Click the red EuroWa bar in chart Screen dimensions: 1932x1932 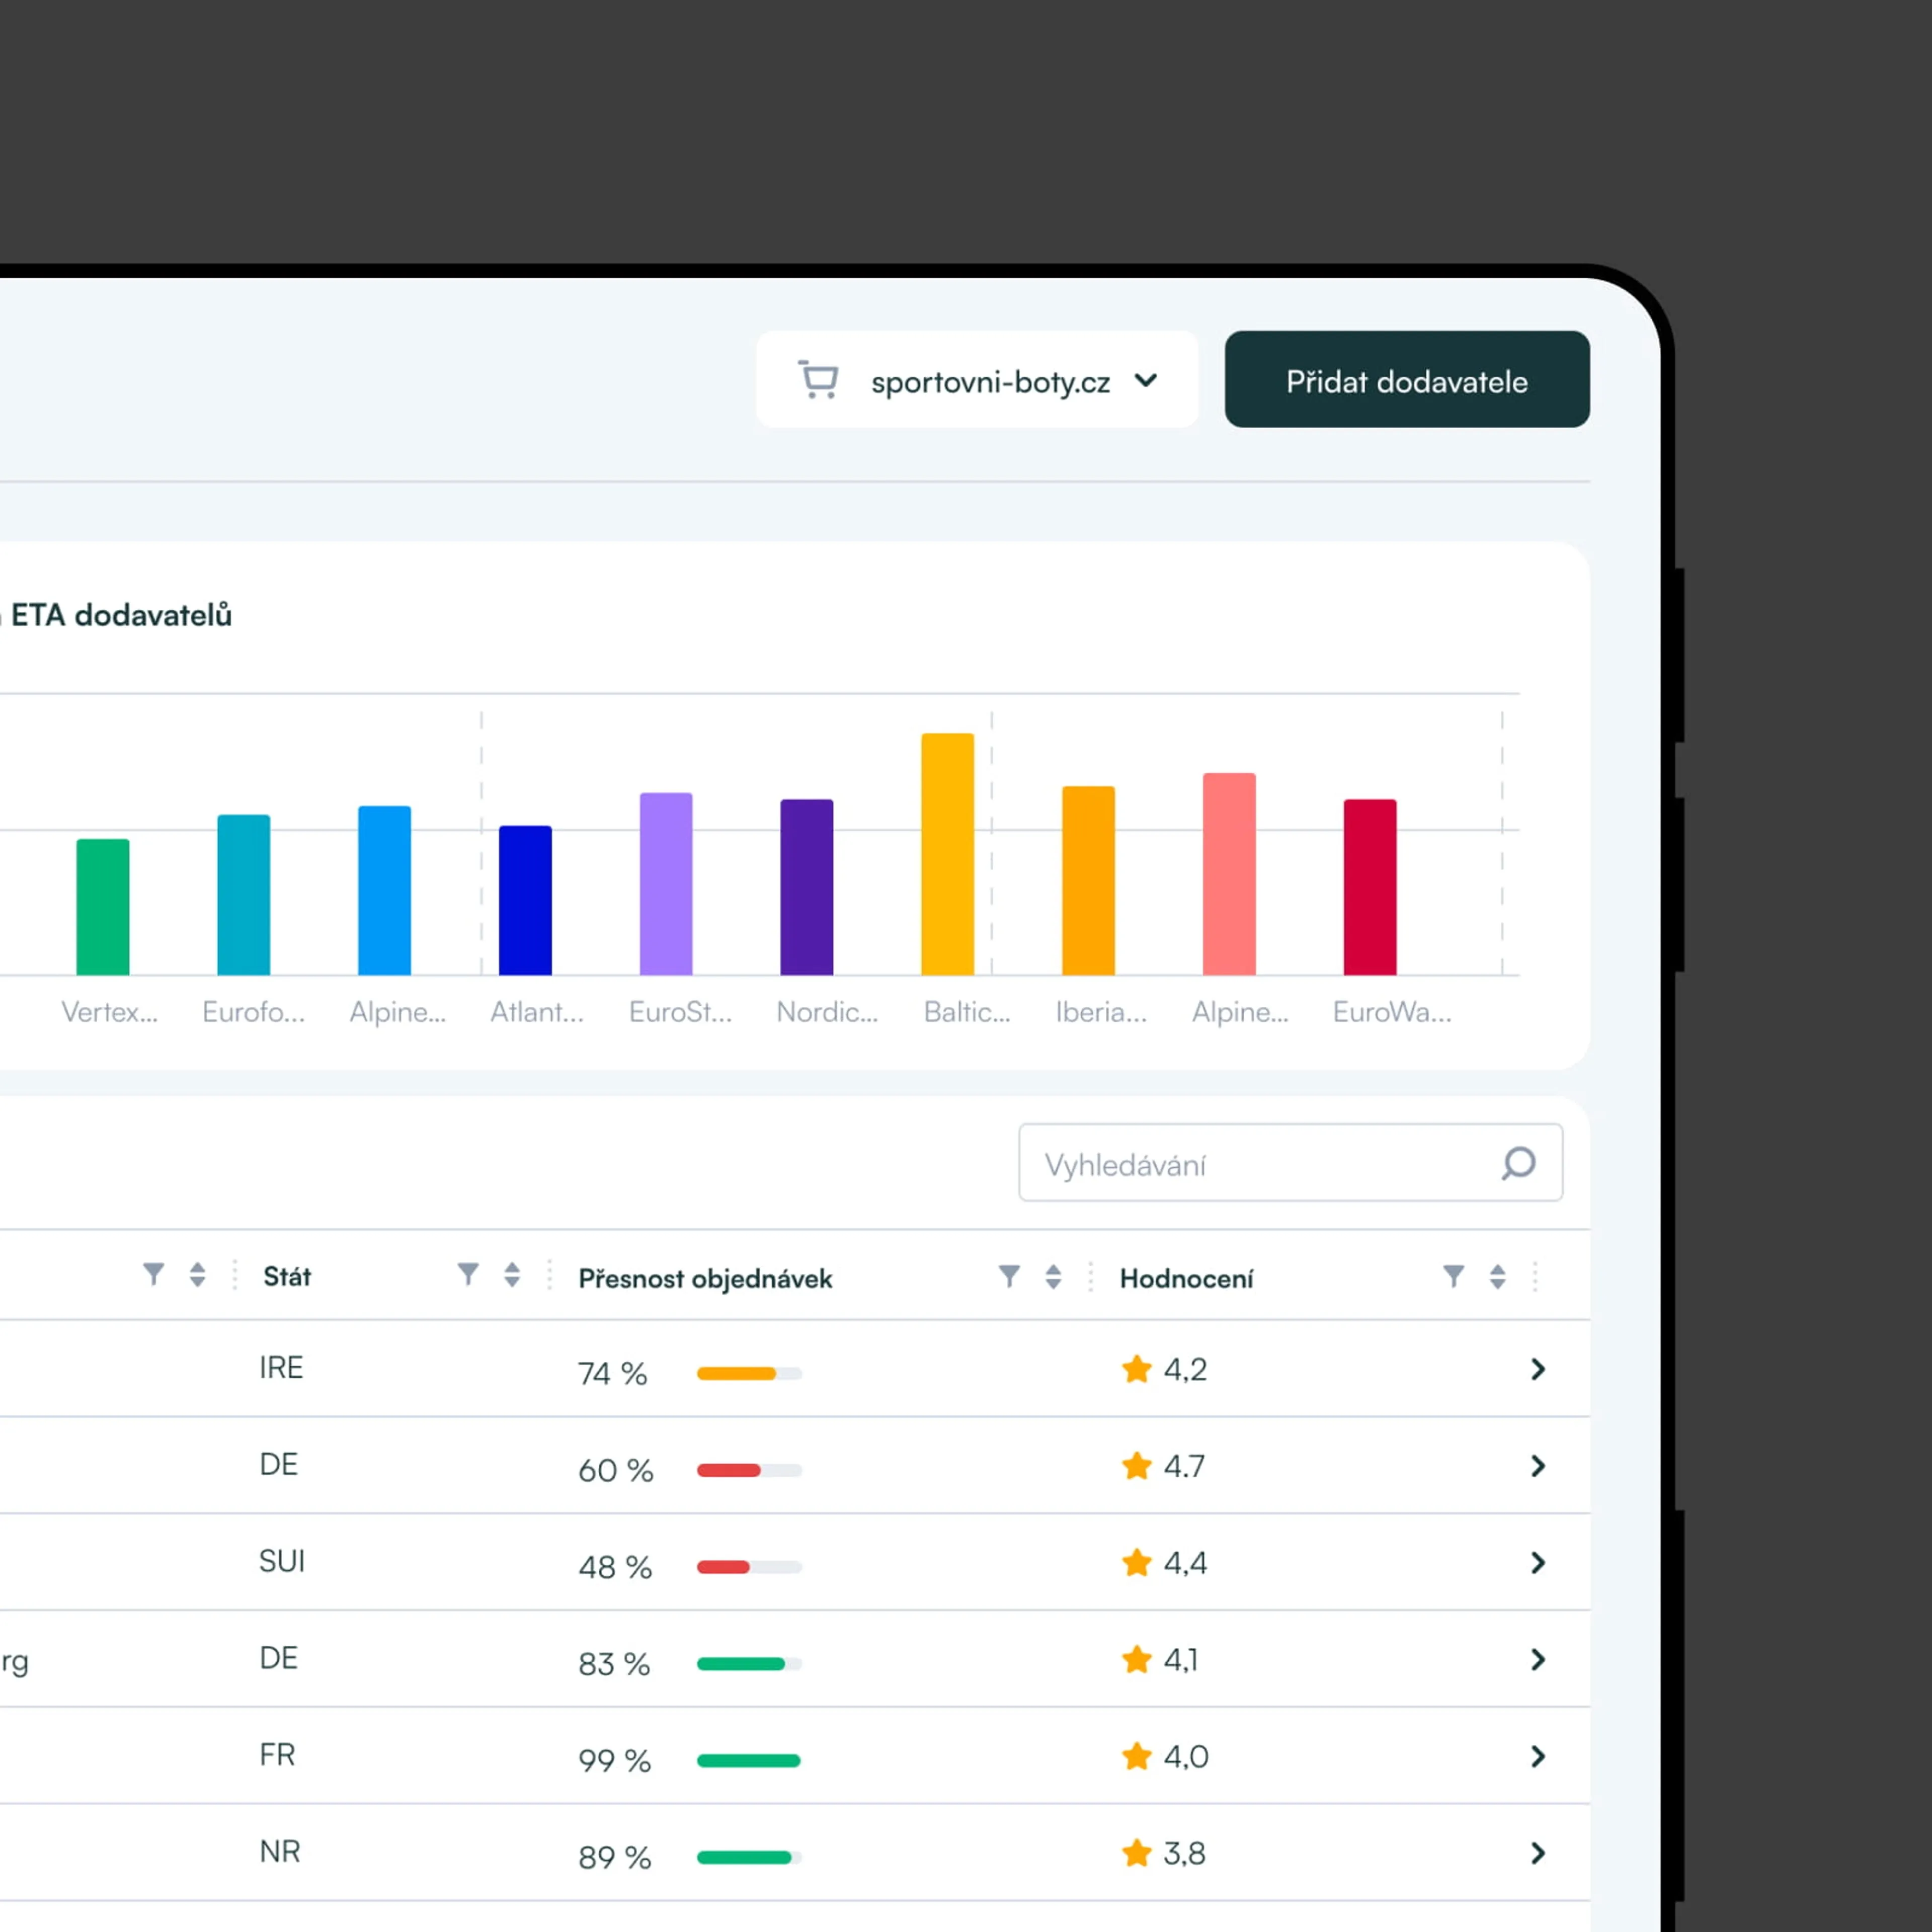click(x=1370, y=887)
